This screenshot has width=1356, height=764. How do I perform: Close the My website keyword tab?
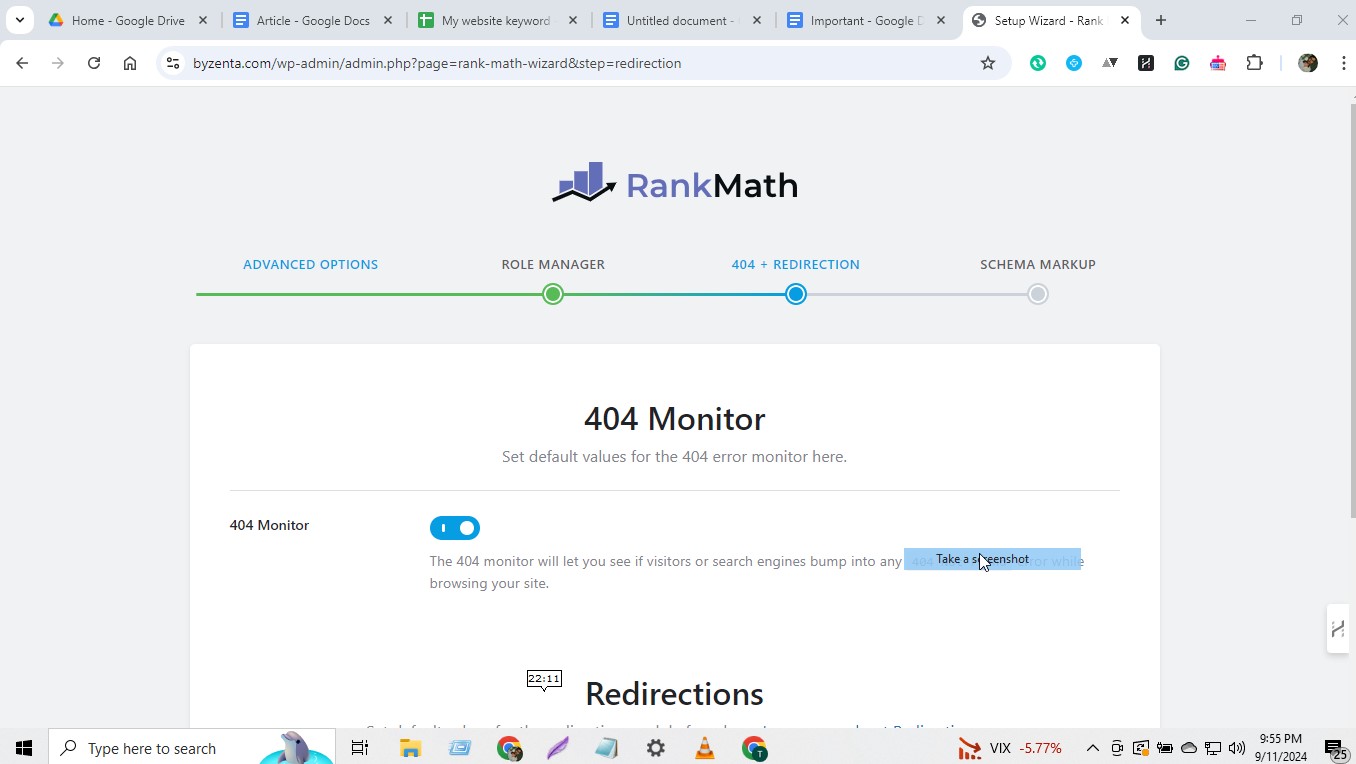coord(572,20)
